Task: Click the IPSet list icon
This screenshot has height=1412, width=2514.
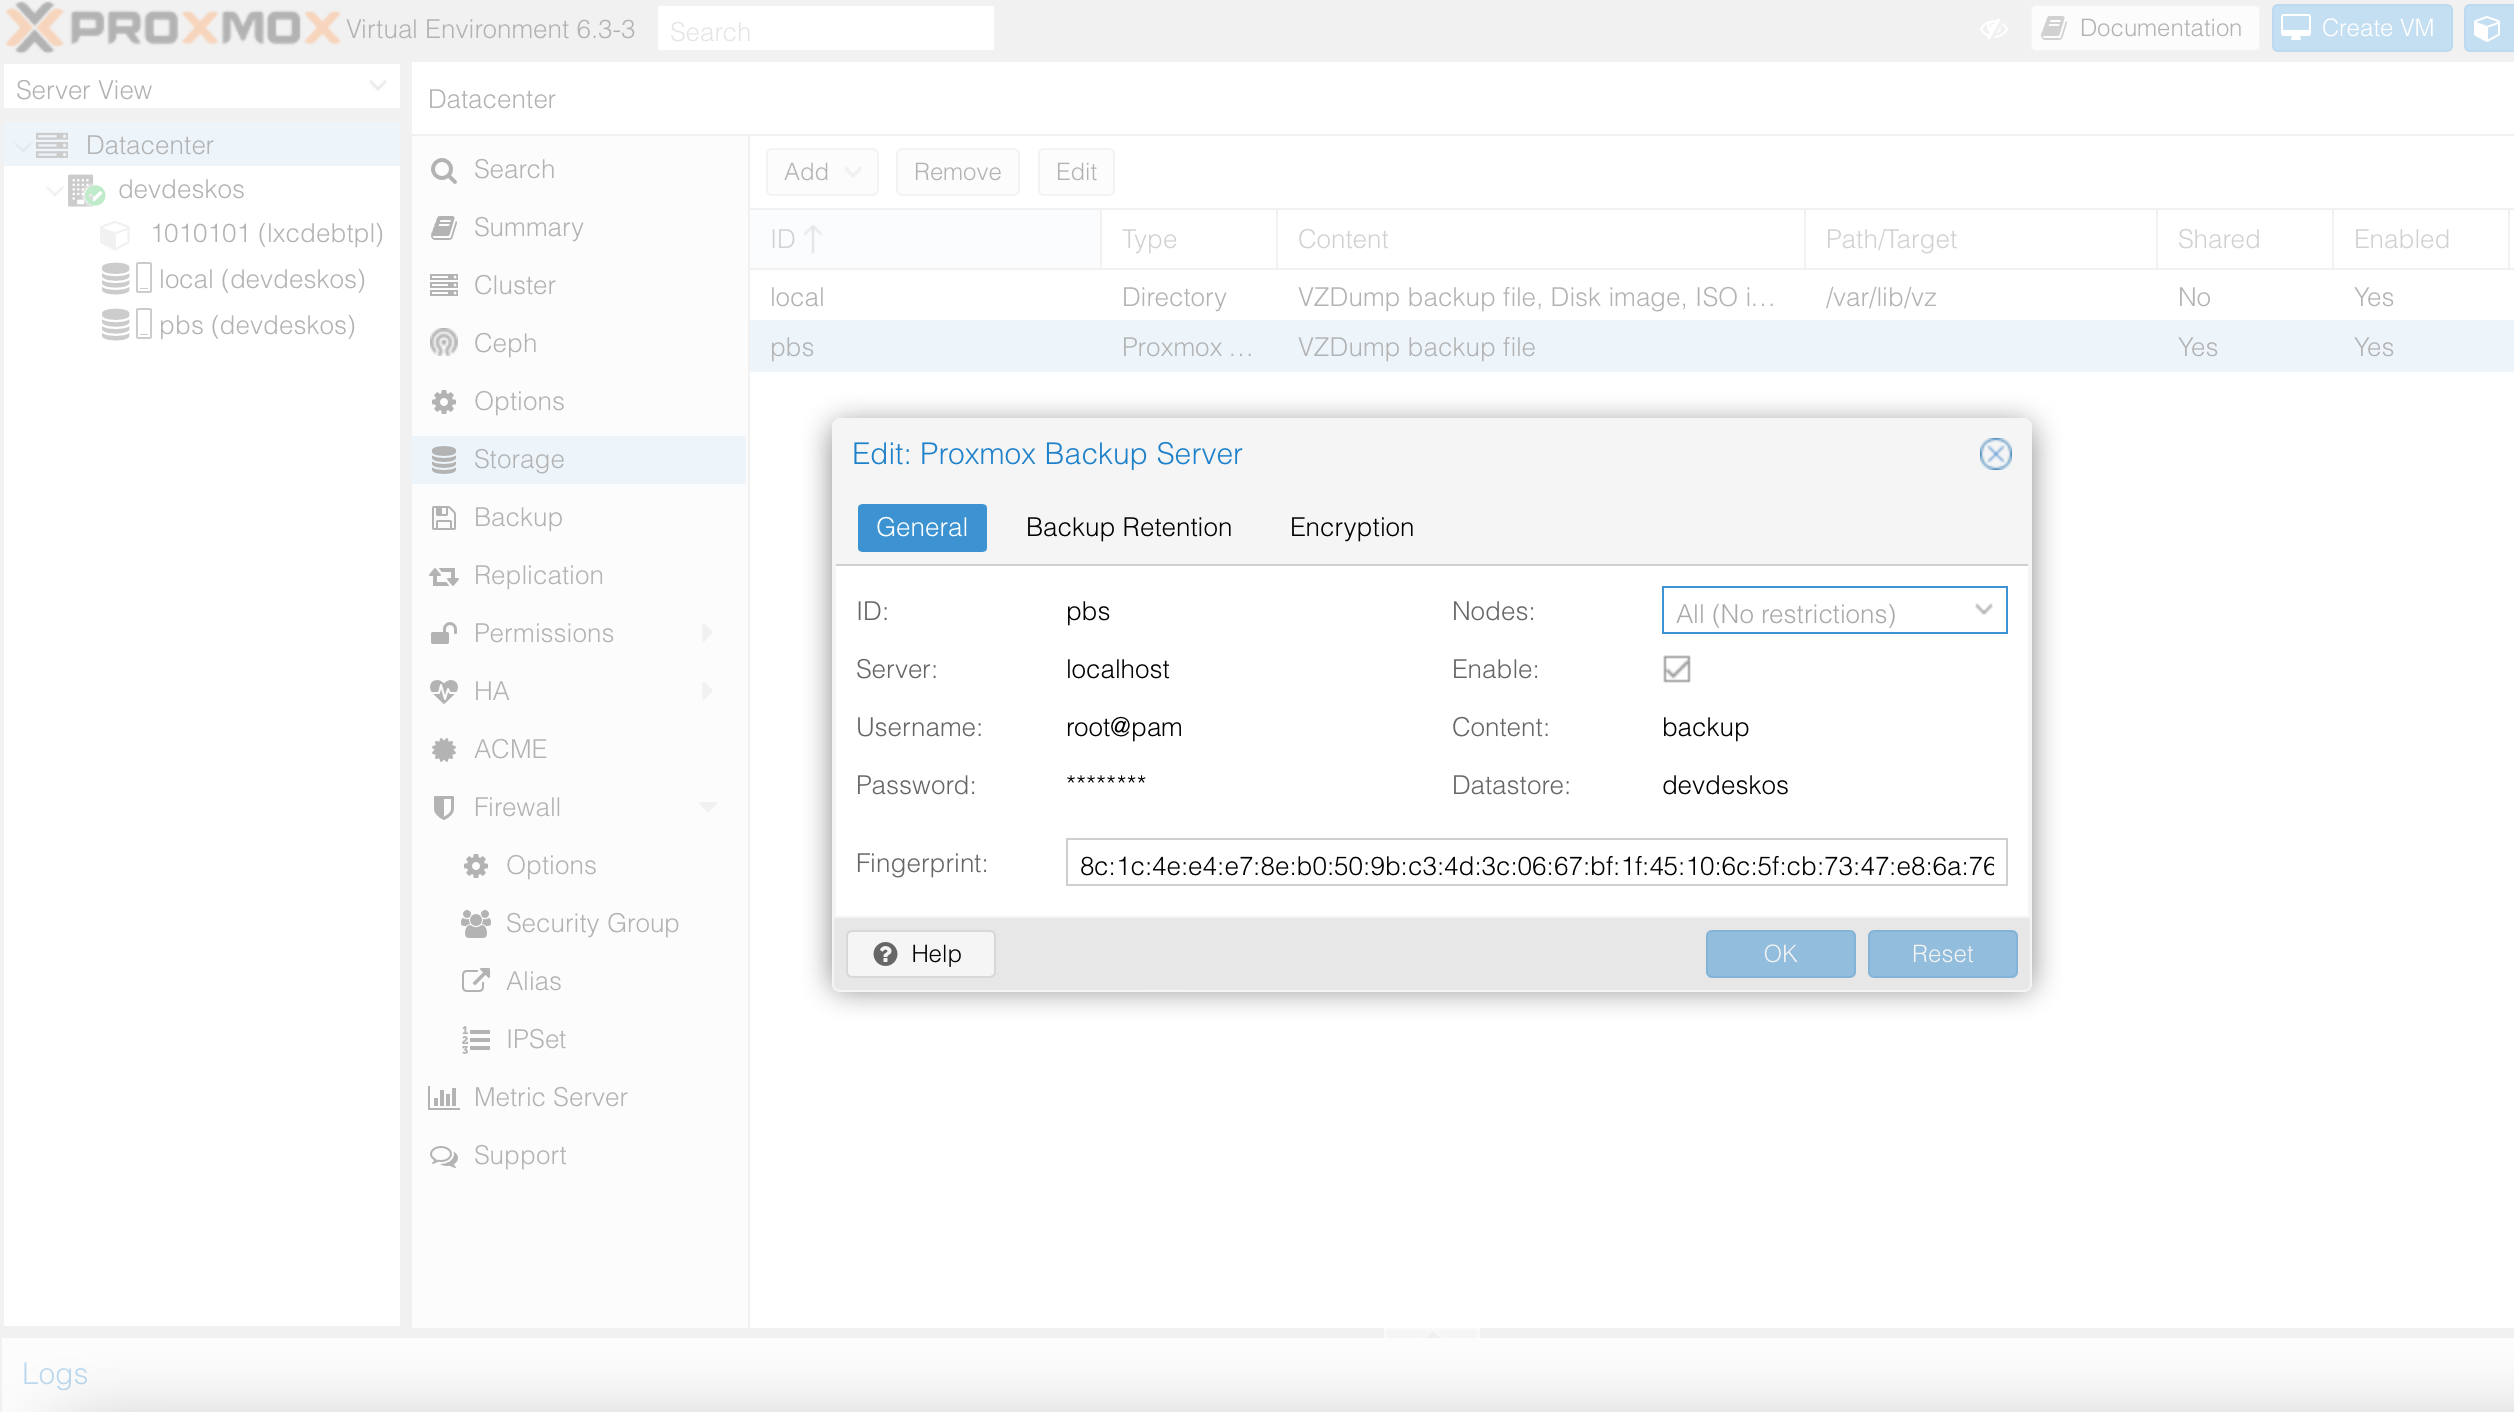Action: [x=476, y=1040]
